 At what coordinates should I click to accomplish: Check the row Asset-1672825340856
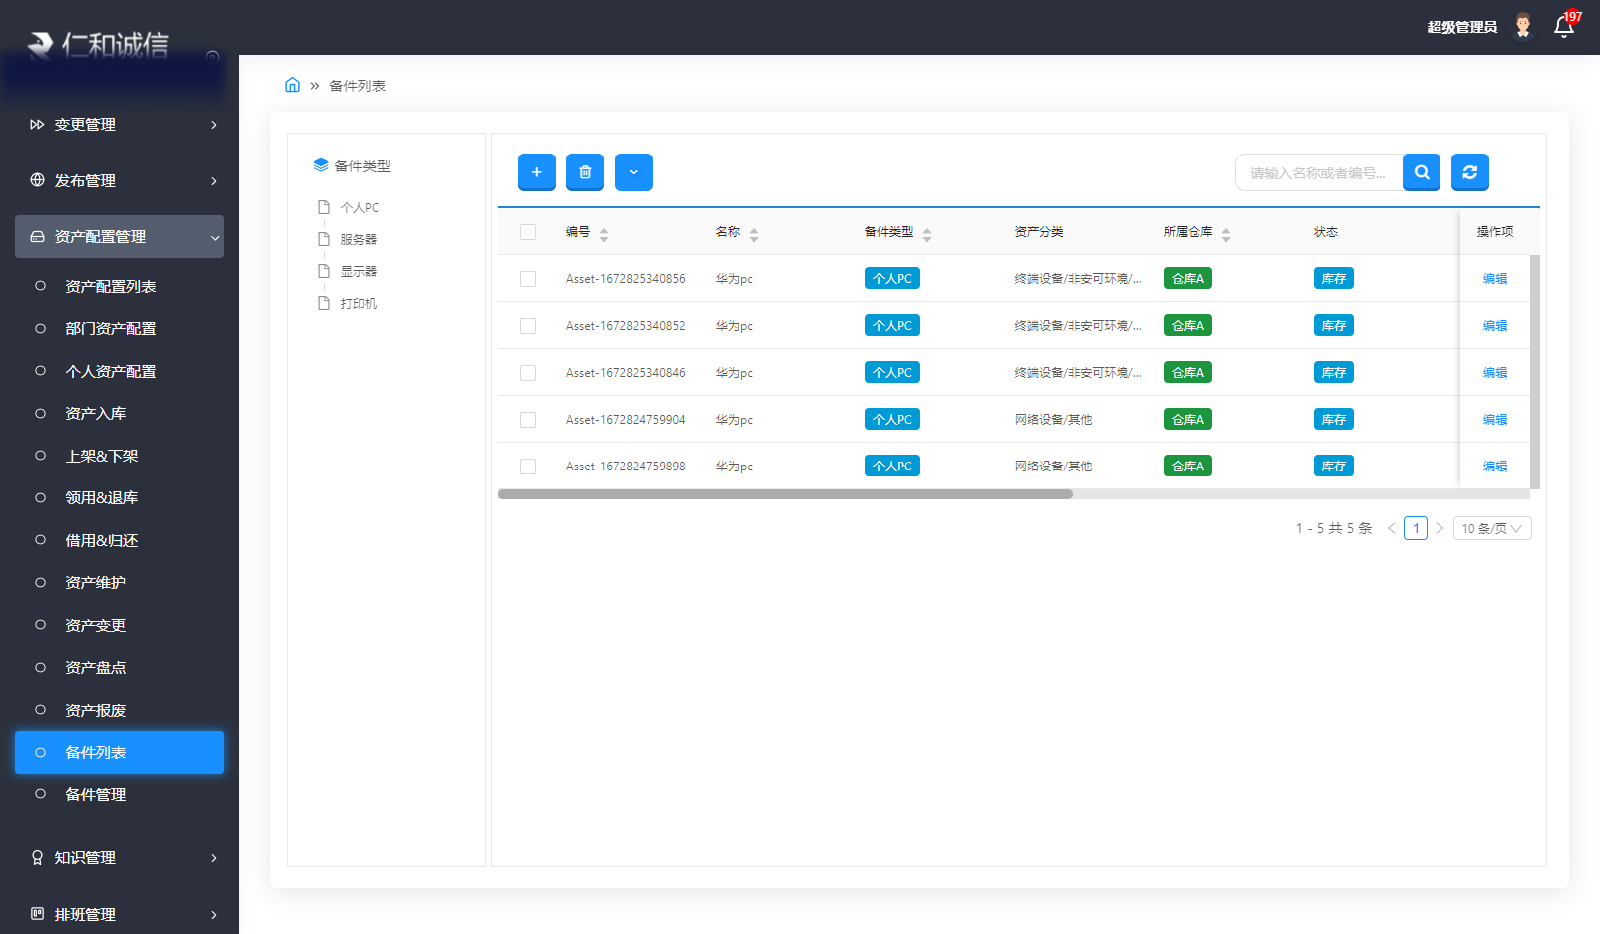coord(528,279)
